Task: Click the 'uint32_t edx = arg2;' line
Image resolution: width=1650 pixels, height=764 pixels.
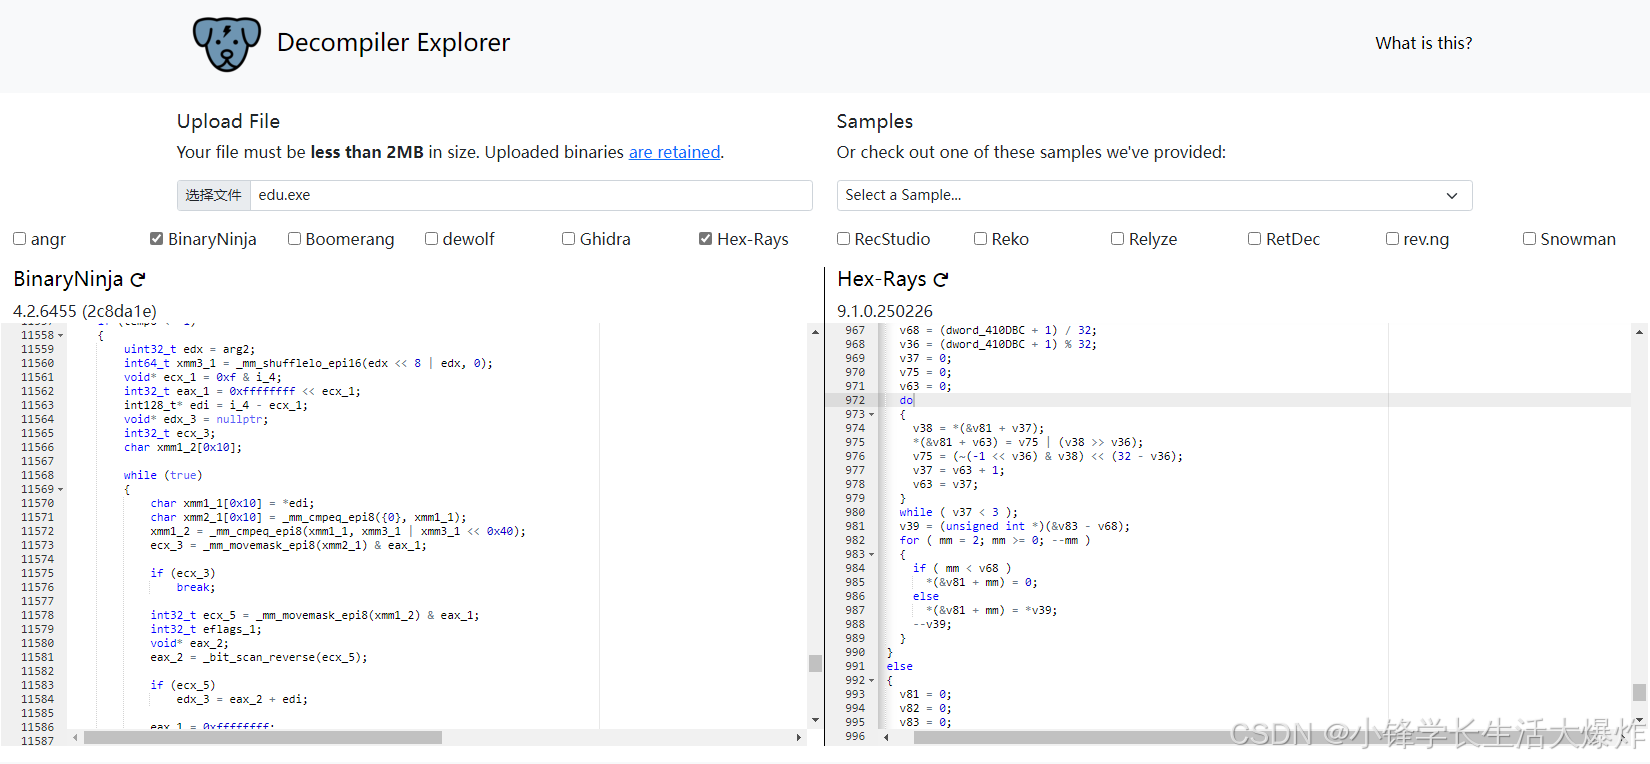Action: (x=189, y=350)
